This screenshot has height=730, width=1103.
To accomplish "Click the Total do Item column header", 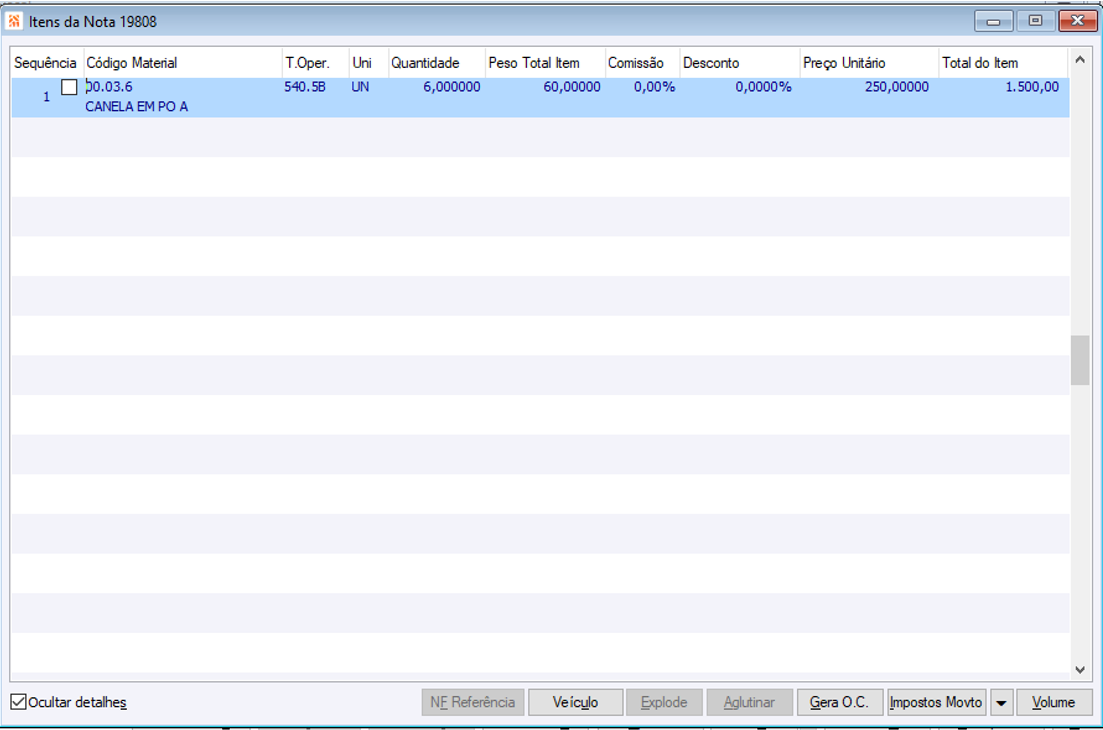I will tap(1003, 63).
